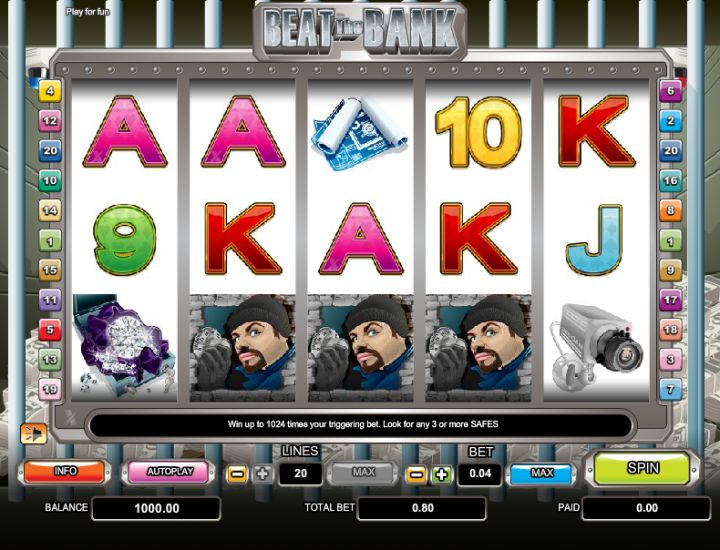The width and height of the screenshot is (720, 550).
Task: Click the bet value field showing 0.04
Action: 479,474
